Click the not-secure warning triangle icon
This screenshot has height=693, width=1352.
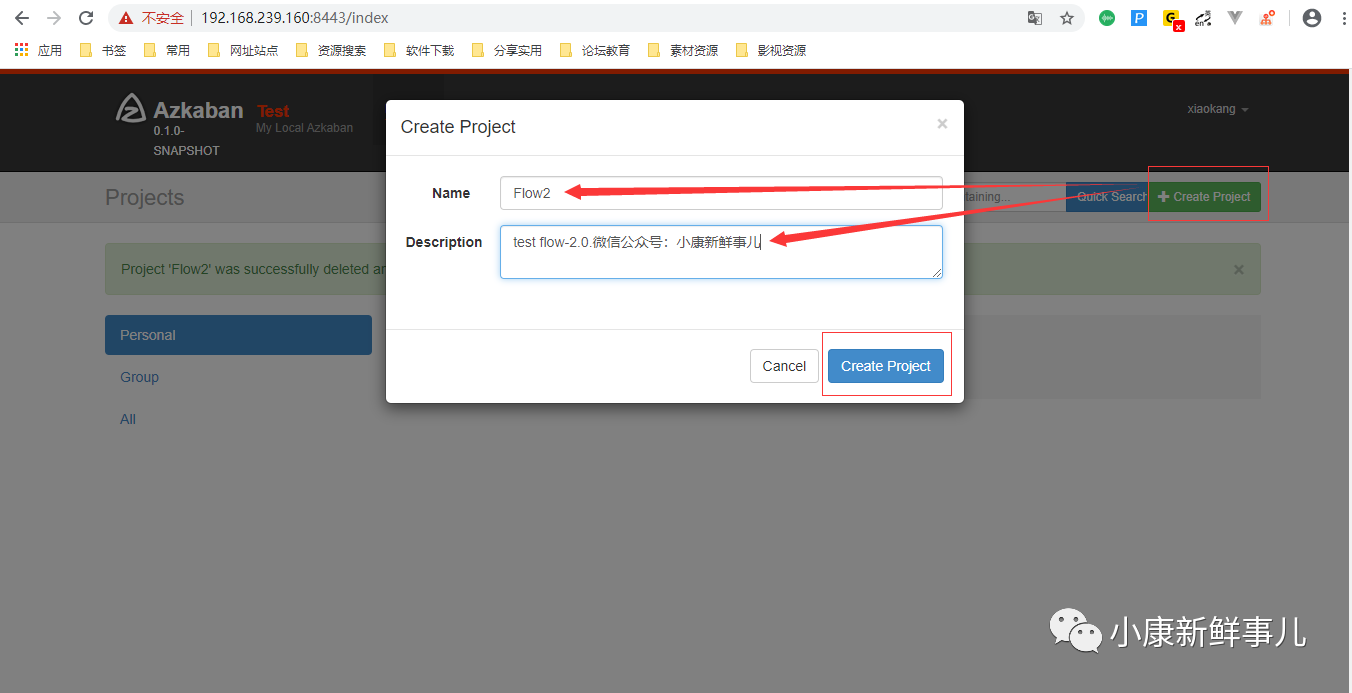125,18
